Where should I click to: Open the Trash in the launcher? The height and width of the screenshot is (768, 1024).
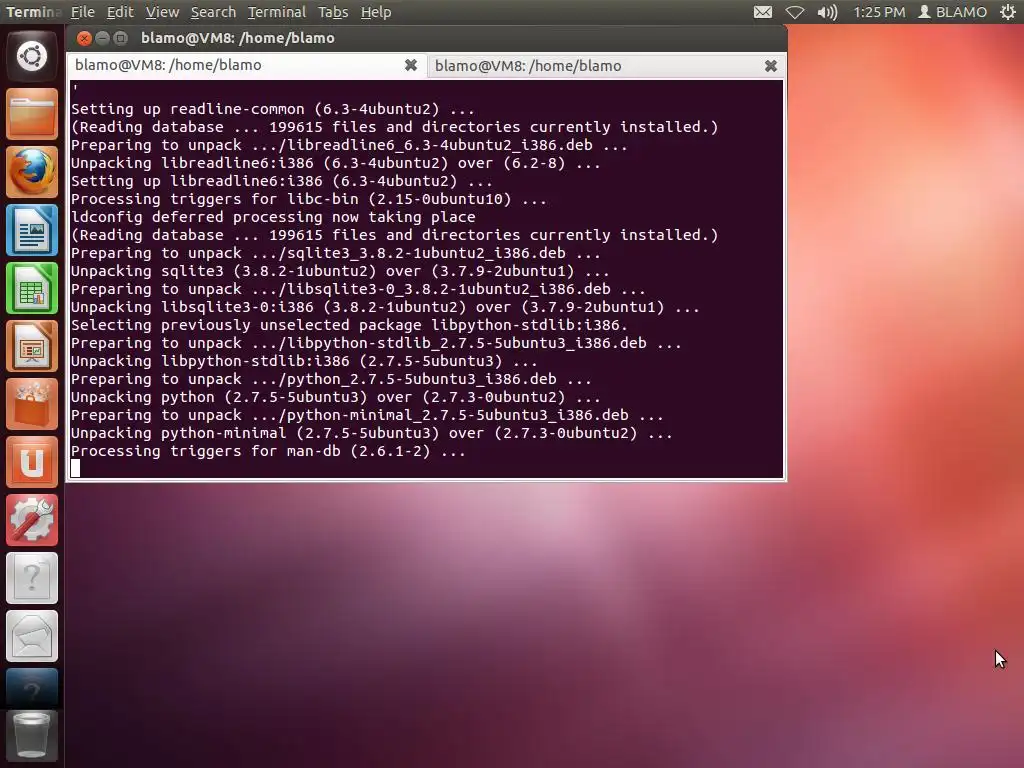point(32,736)
